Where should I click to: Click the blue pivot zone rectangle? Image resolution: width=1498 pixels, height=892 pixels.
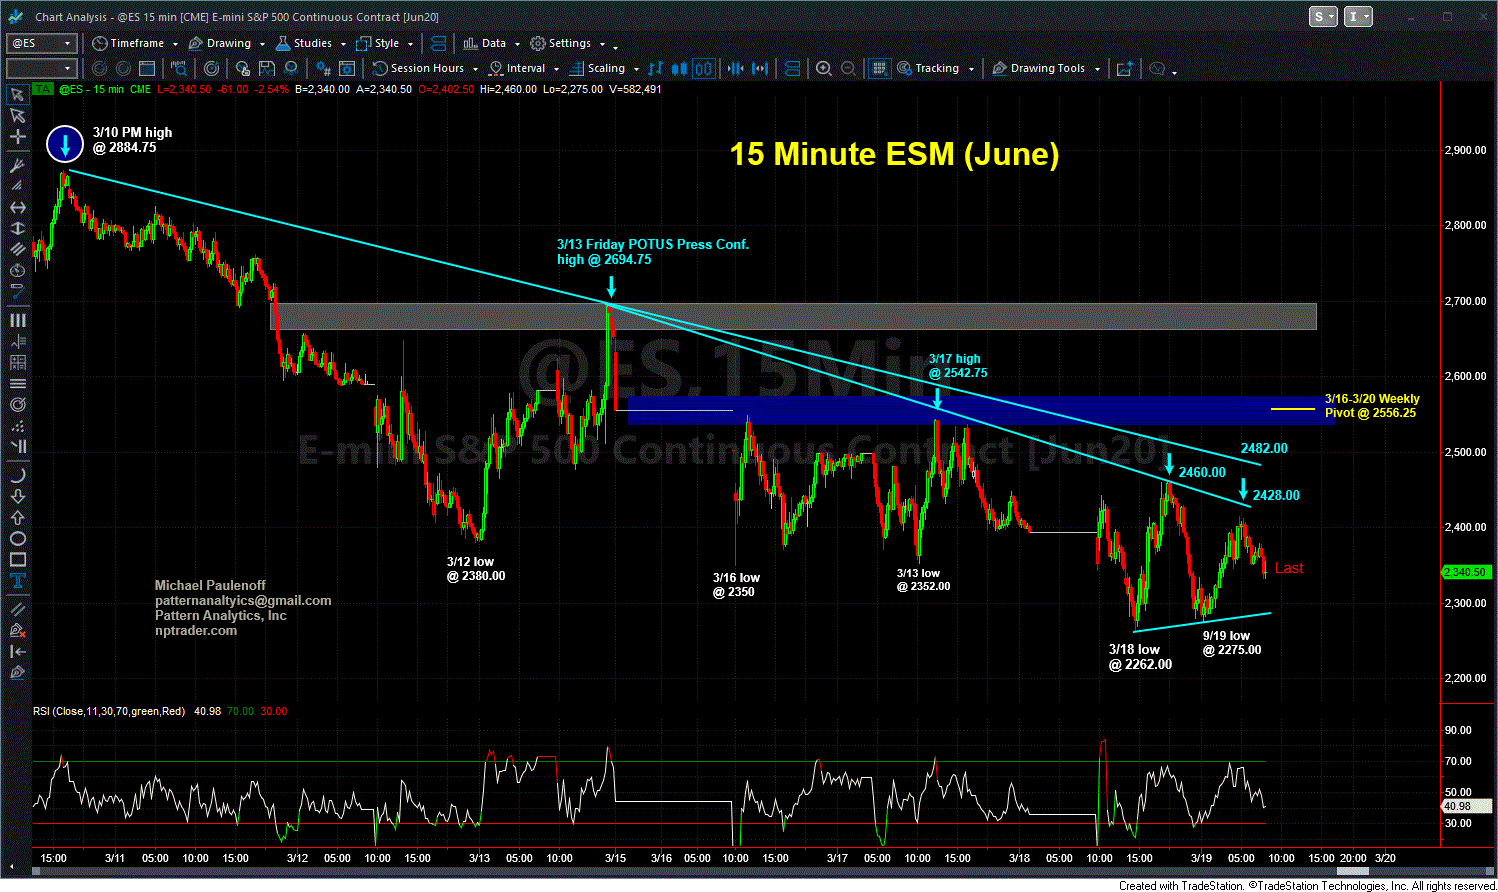980,411
